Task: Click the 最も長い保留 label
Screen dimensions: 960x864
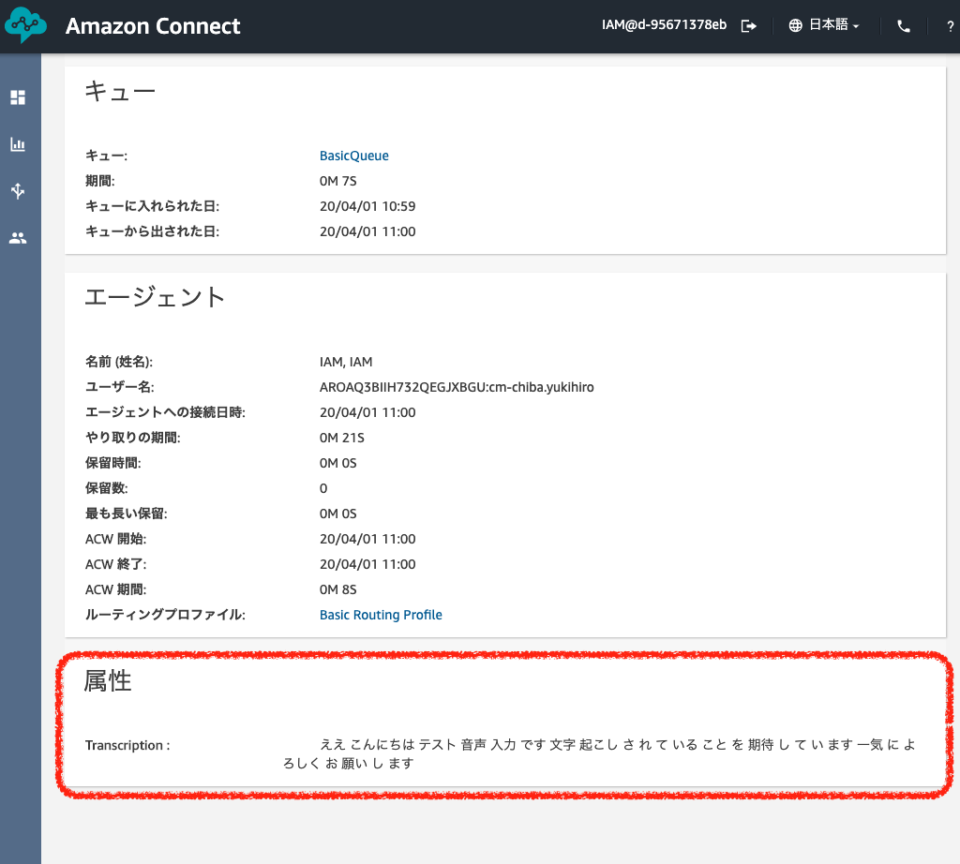Action: [126, 514]
